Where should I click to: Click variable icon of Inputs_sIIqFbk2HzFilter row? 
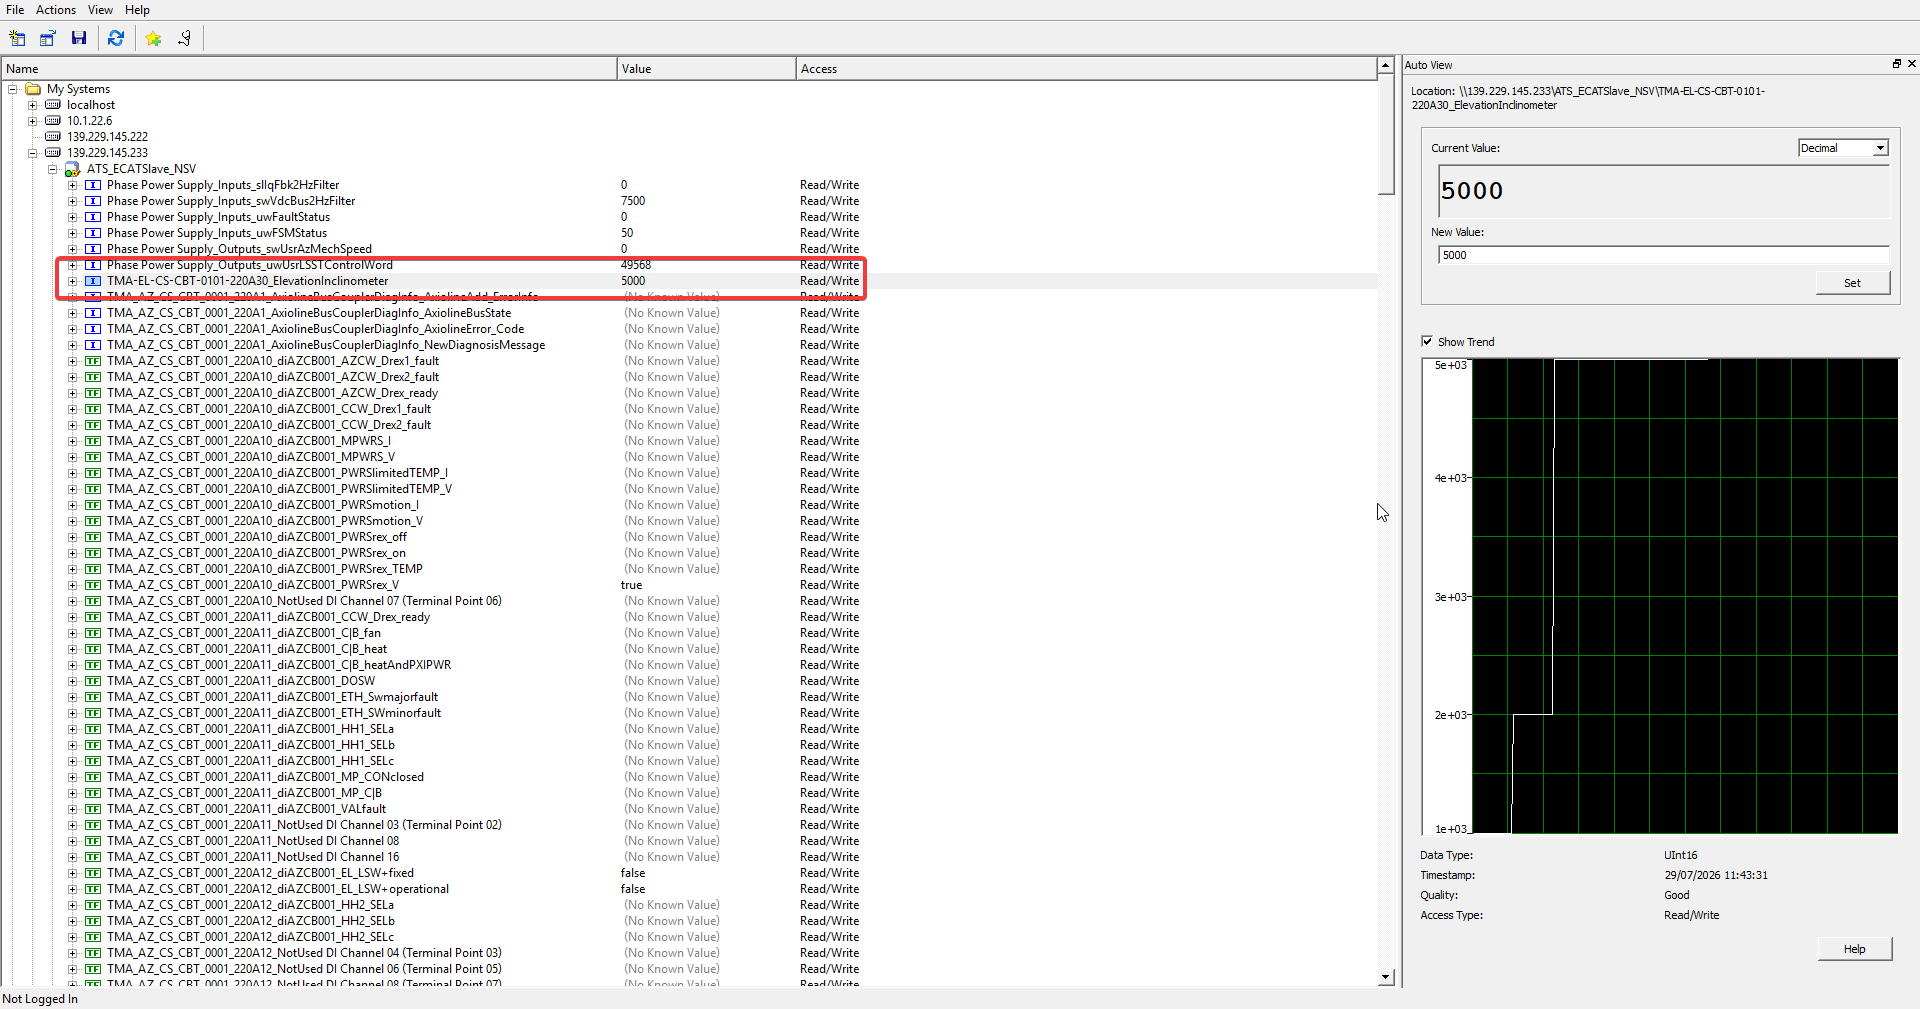[93, 185]
